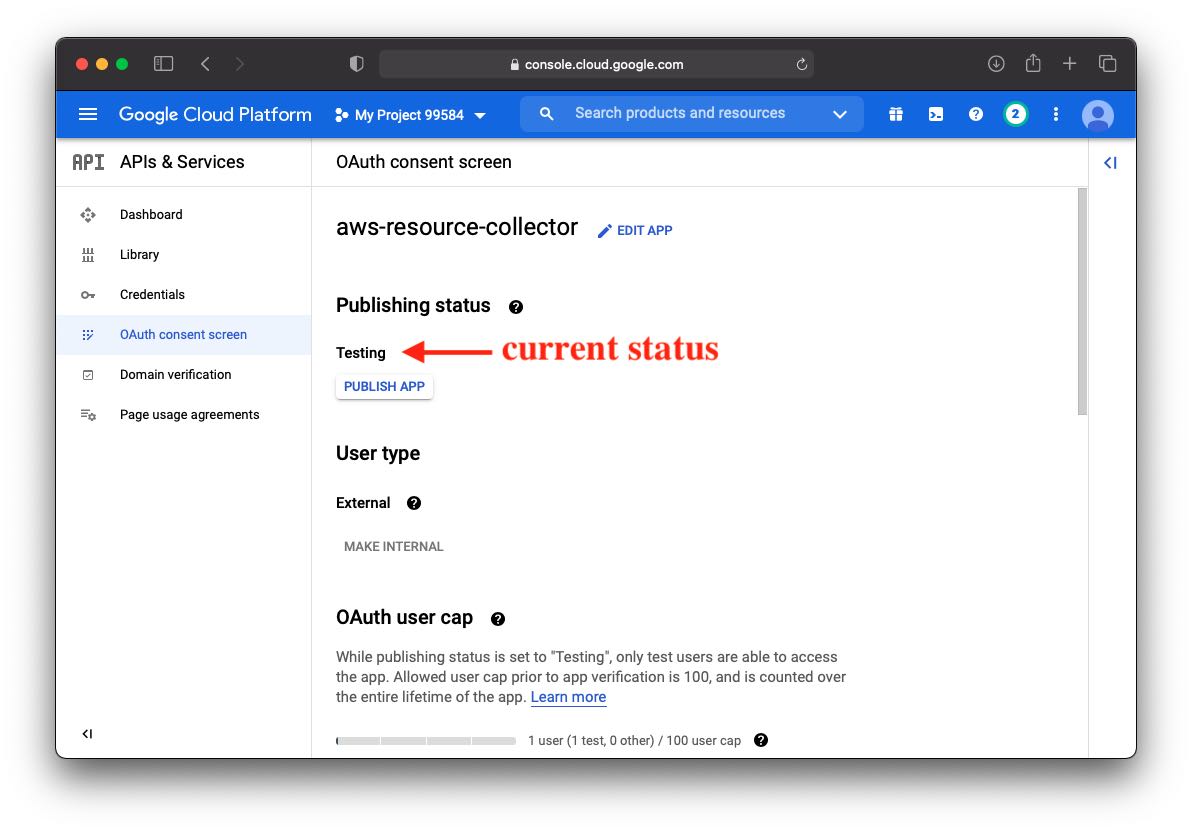Image resolution: width=1192 pixels, height=832 pixels.
Task: Show Safari tab overview
Action: coord(1108,64)
